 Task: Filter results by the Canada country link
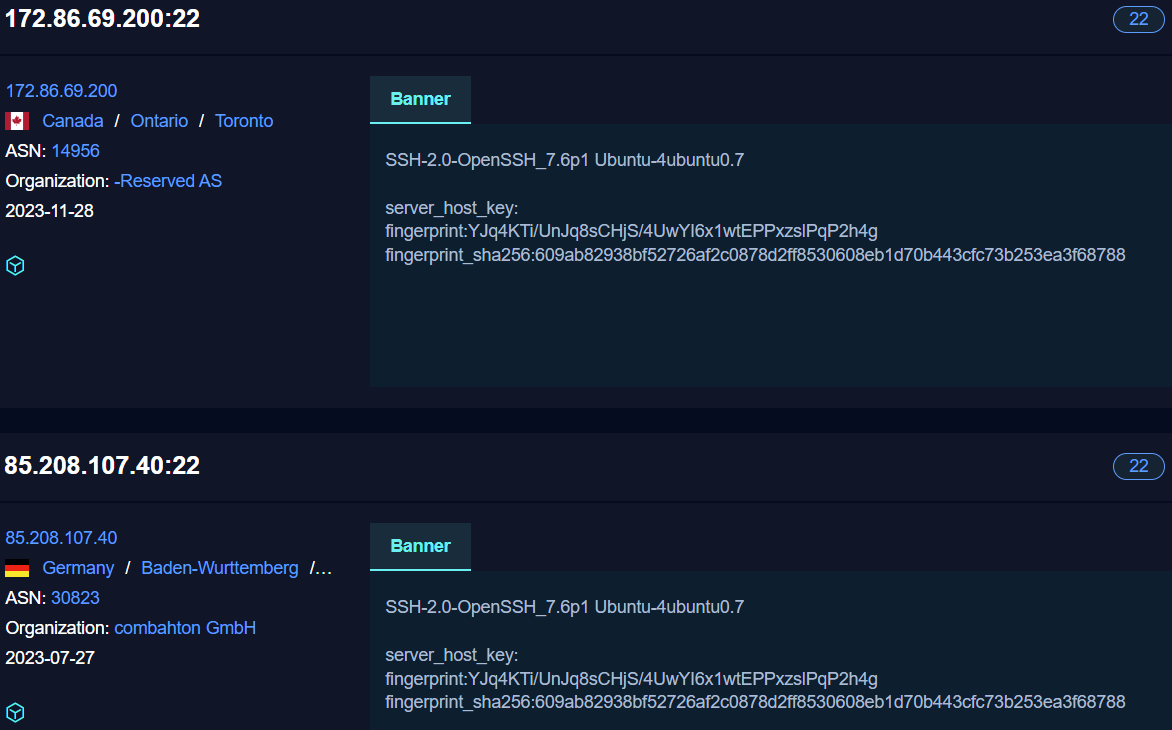coord(72,120)
